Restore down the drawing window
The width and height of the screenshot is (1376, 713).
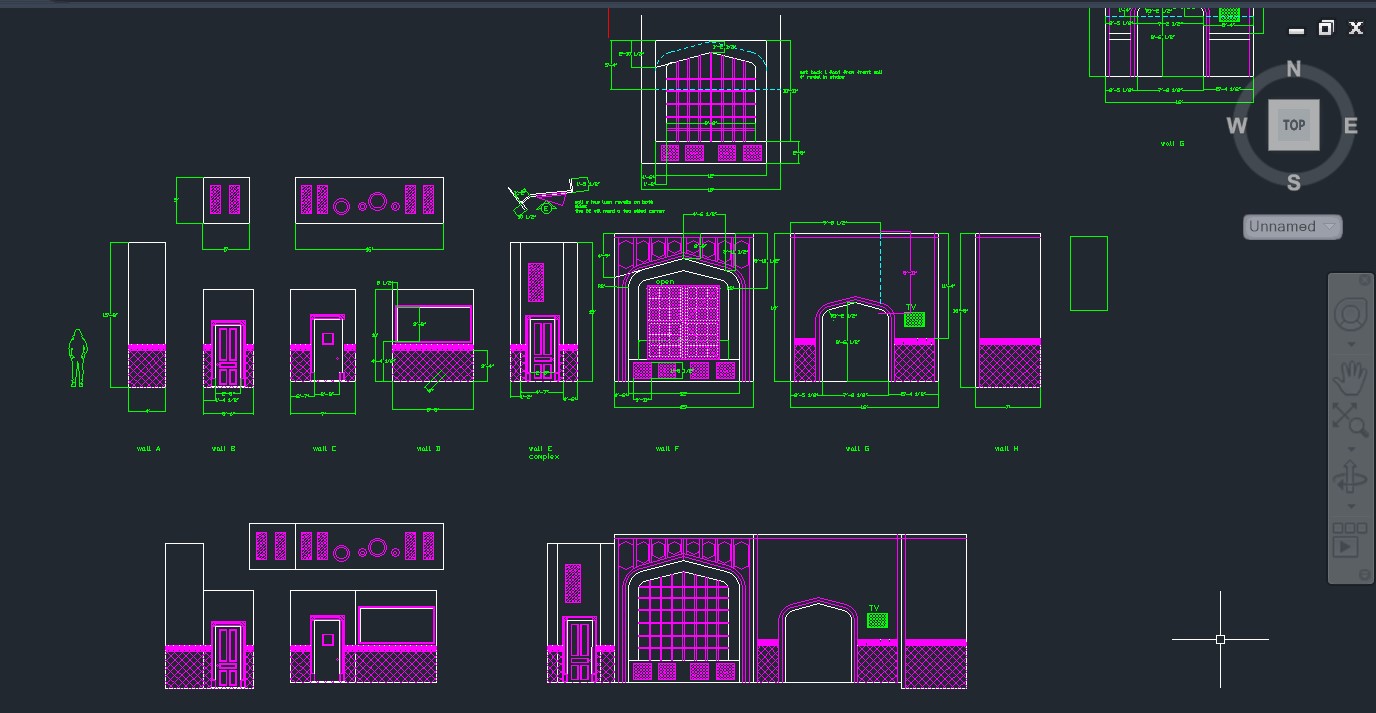point(1326,28)
